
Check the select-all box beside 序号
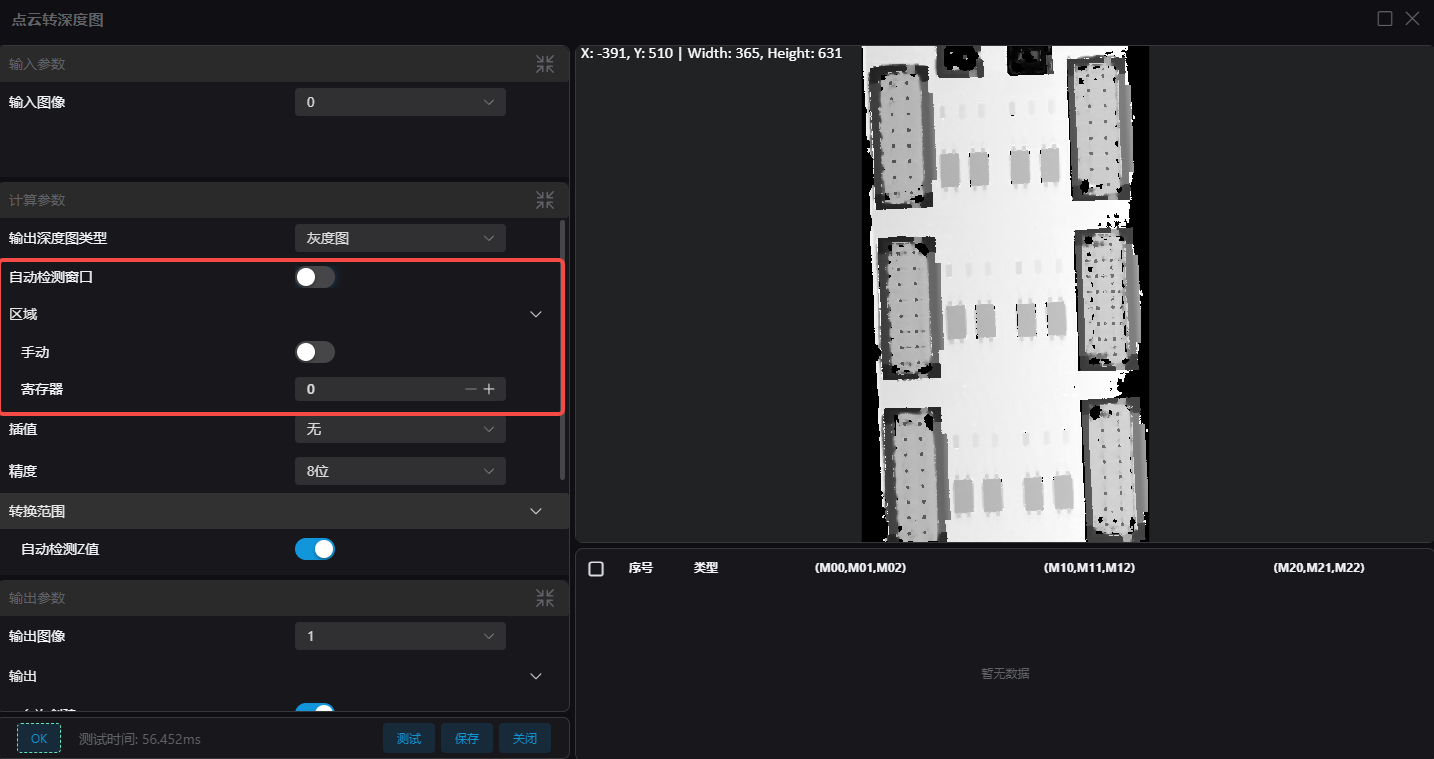596,568
